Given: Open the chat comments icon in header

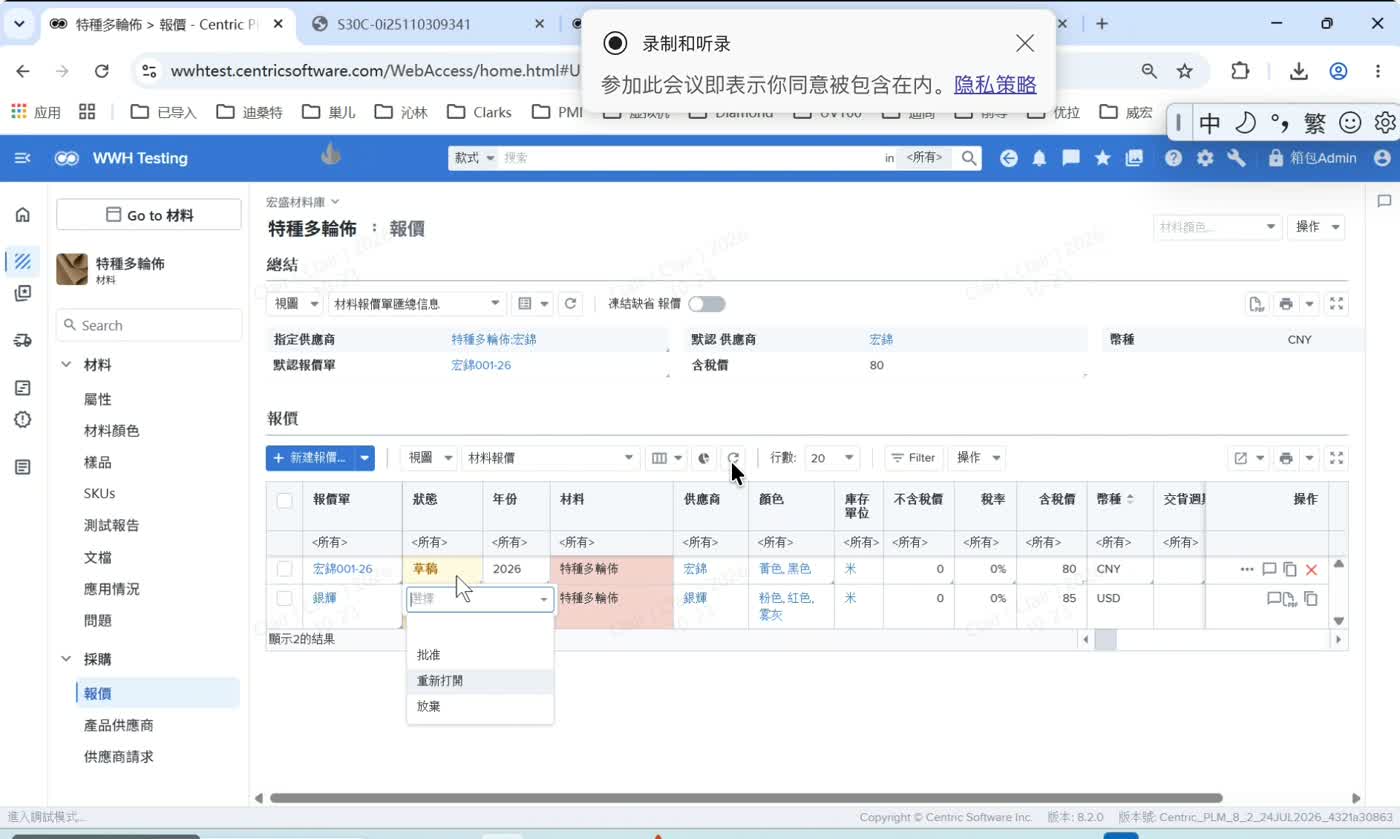Looking at the screenshot, I should [x=1071, y=158].
